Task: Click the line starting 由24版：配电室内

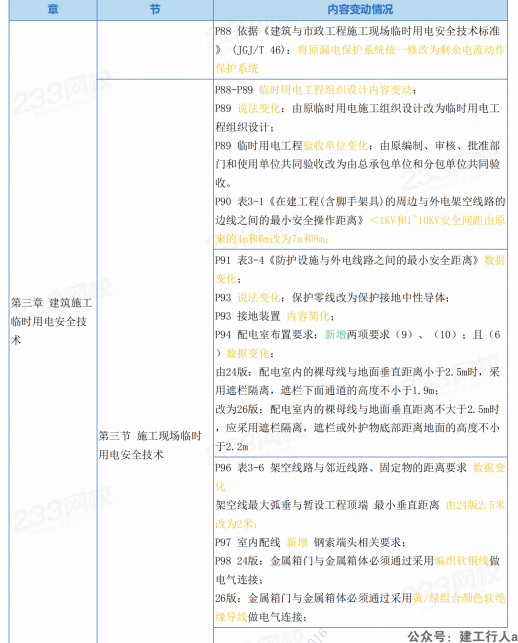Action: pos(358,372)
